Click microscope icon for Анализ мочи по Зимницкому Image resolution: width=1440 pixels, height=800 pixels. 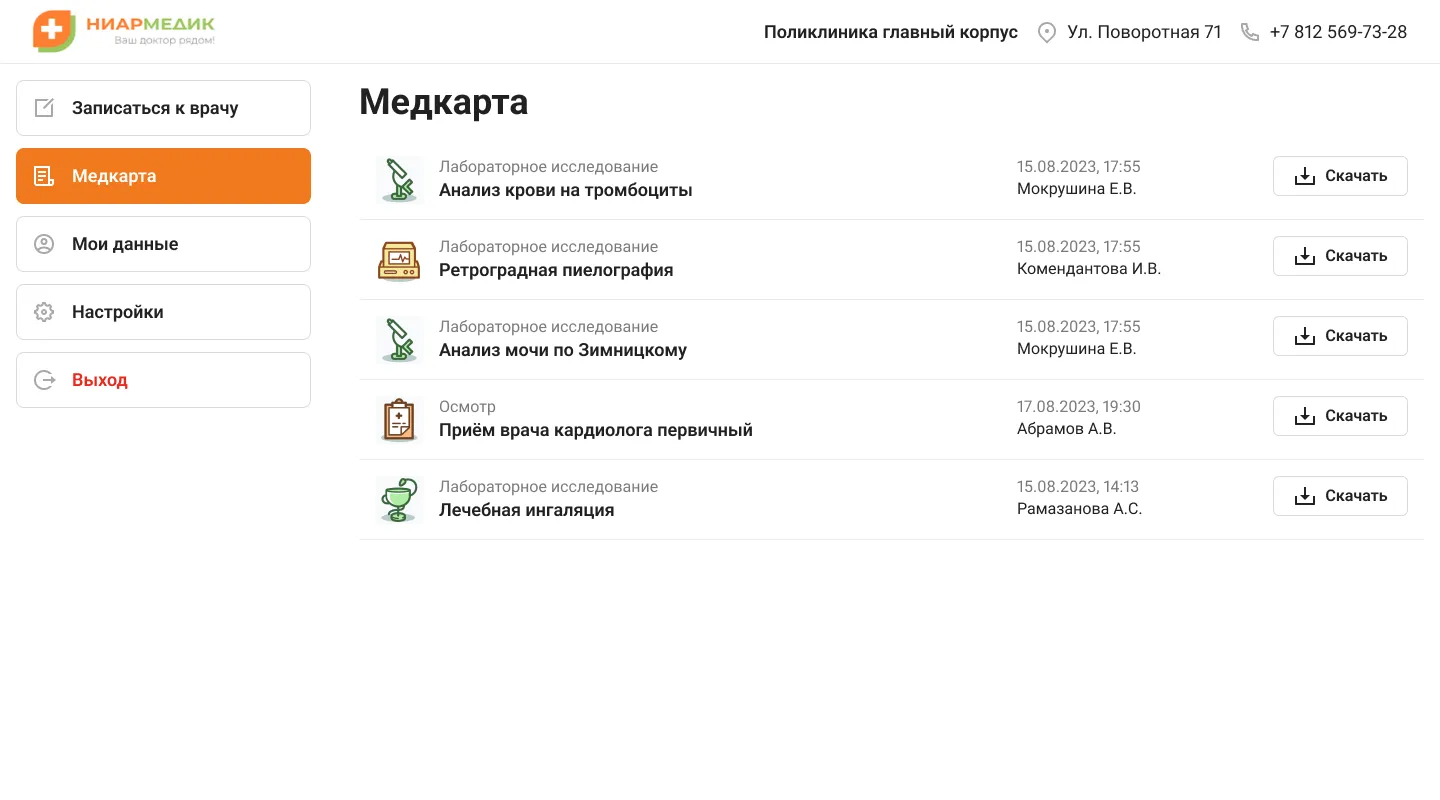(399, 340)
